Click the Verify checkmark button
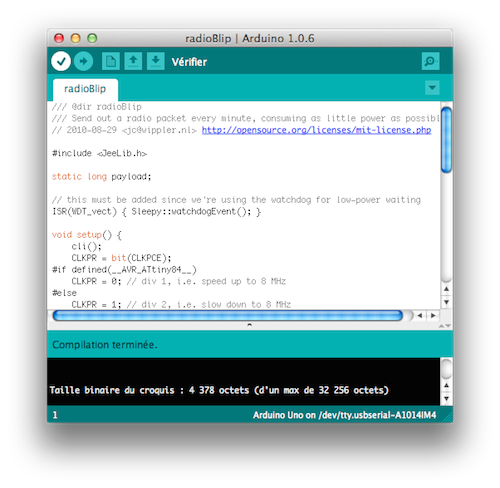This screenshot has height=488, width=500. 61,61
